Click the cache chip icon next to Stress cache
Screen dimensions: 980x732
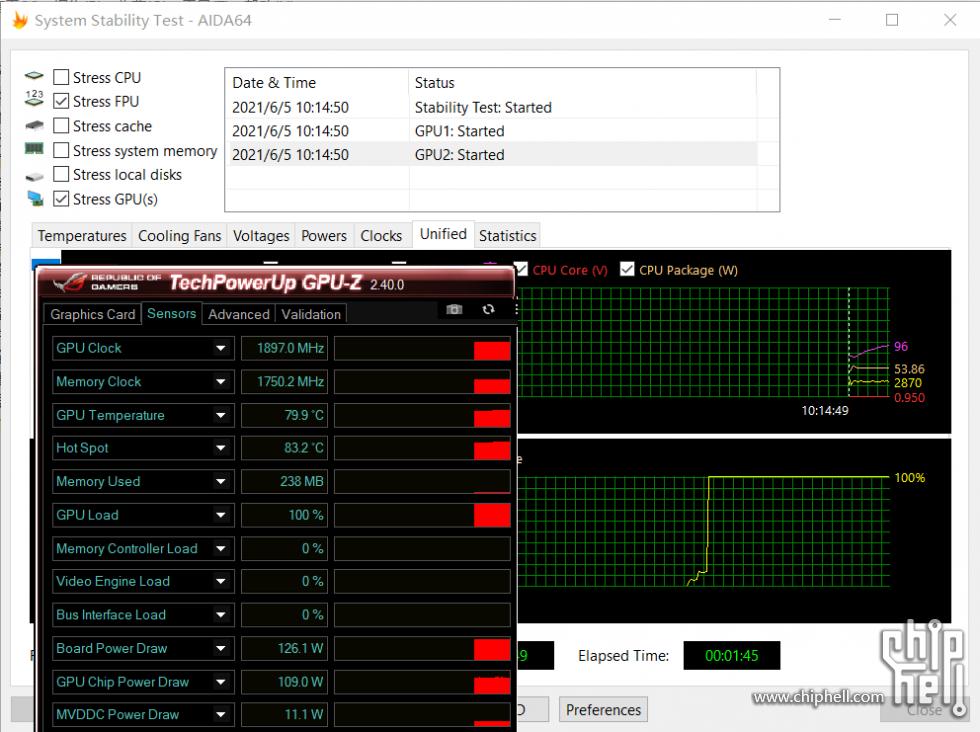[x=33, y=125]
